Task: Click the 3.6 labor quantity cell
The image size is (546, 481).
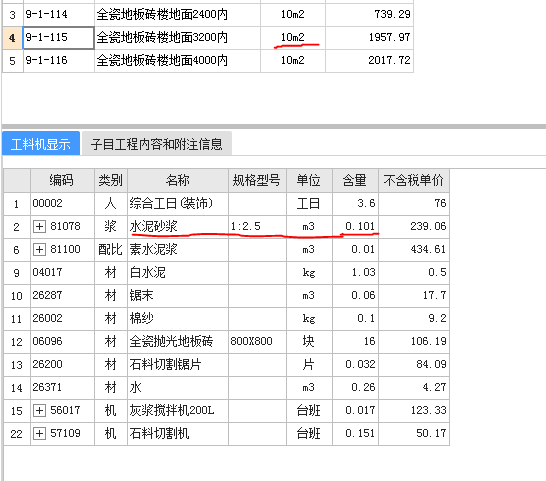Action: [355, 204]
